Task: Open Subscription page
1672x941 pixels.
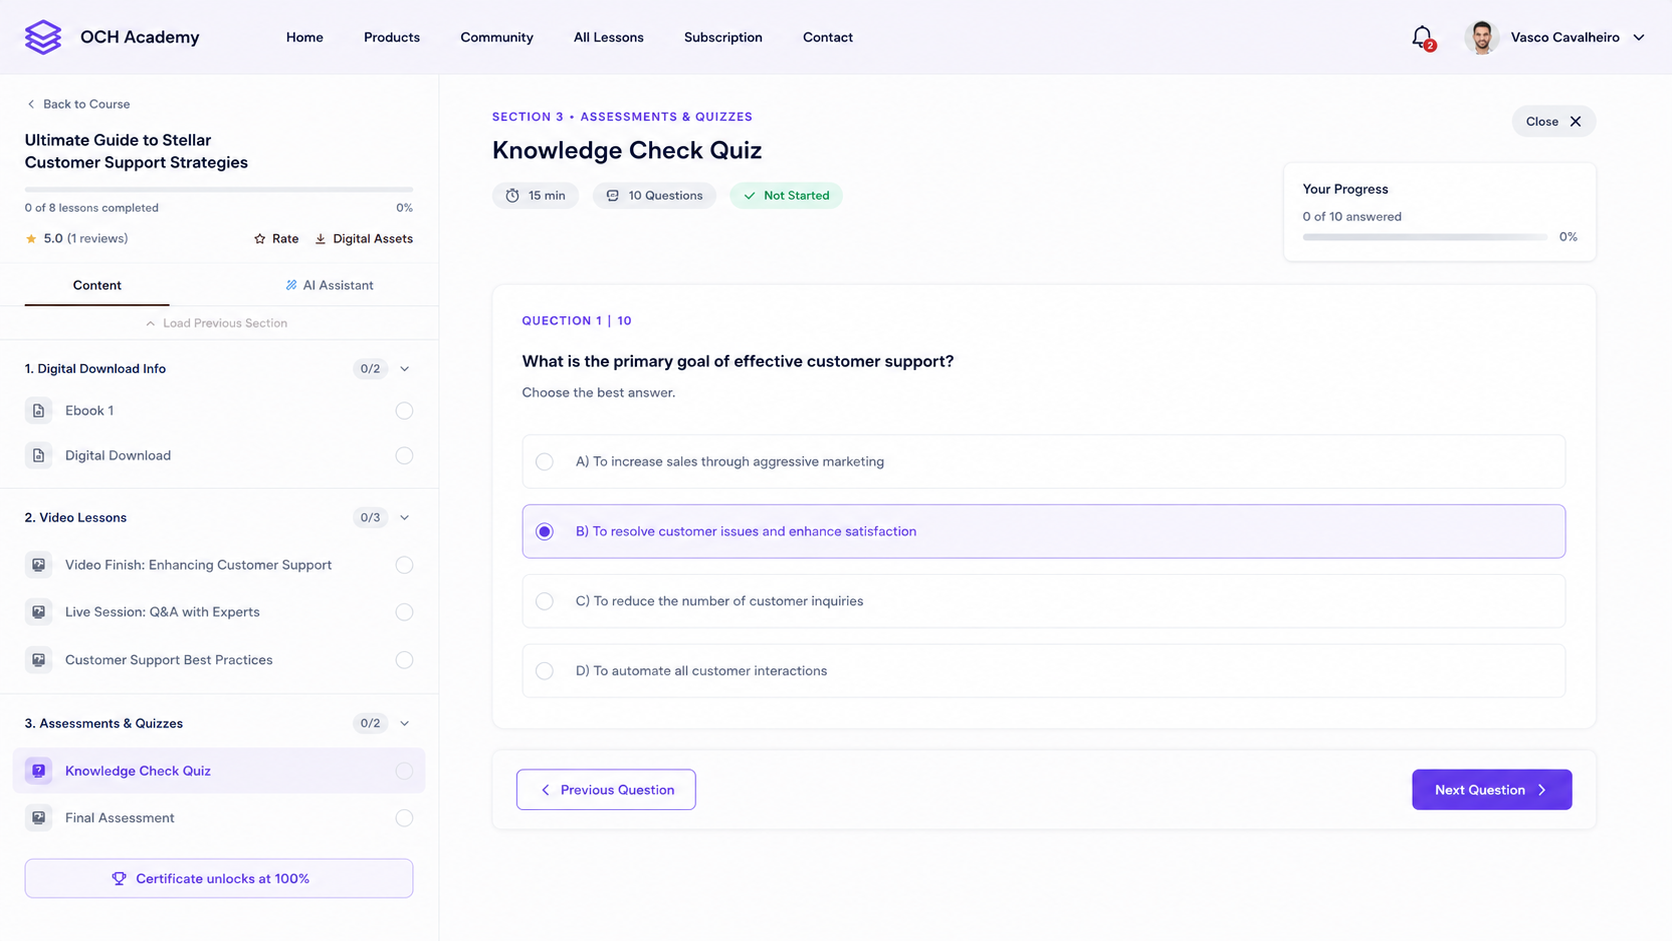Action: [723, 38]
